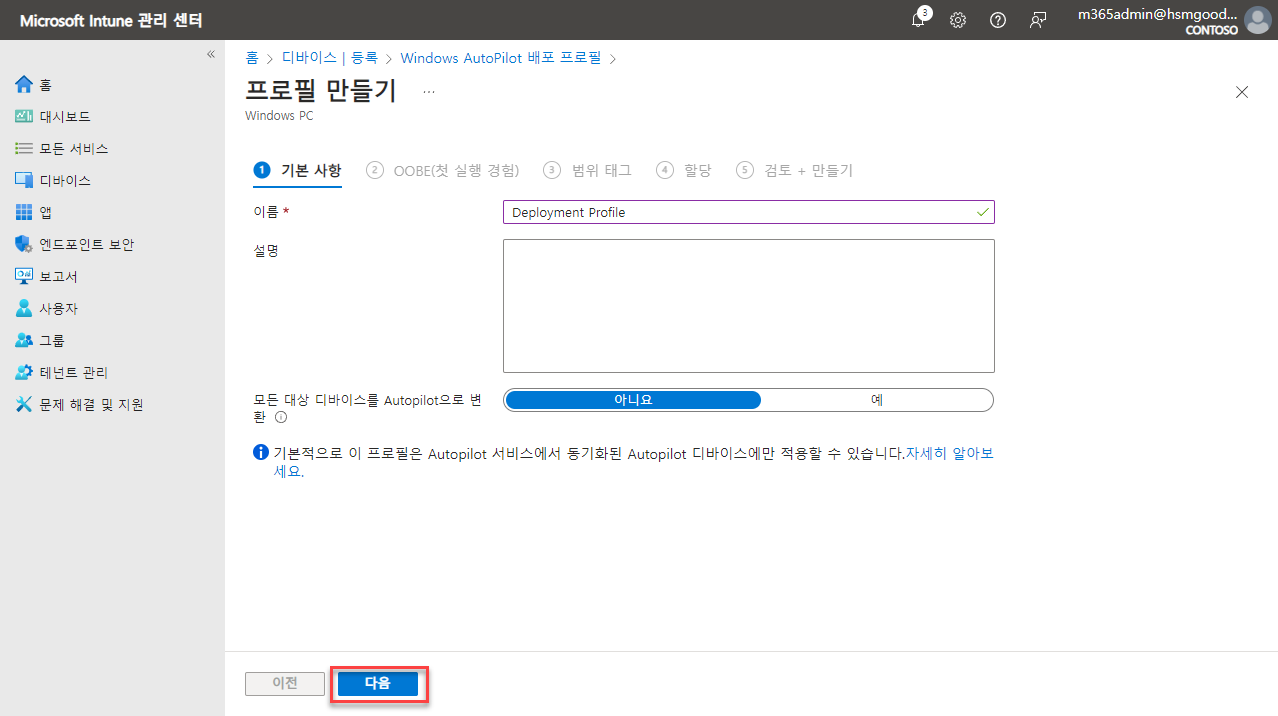
Task: Set the Autopilot conversion toggle to 예
Action: tap(876, 399)
